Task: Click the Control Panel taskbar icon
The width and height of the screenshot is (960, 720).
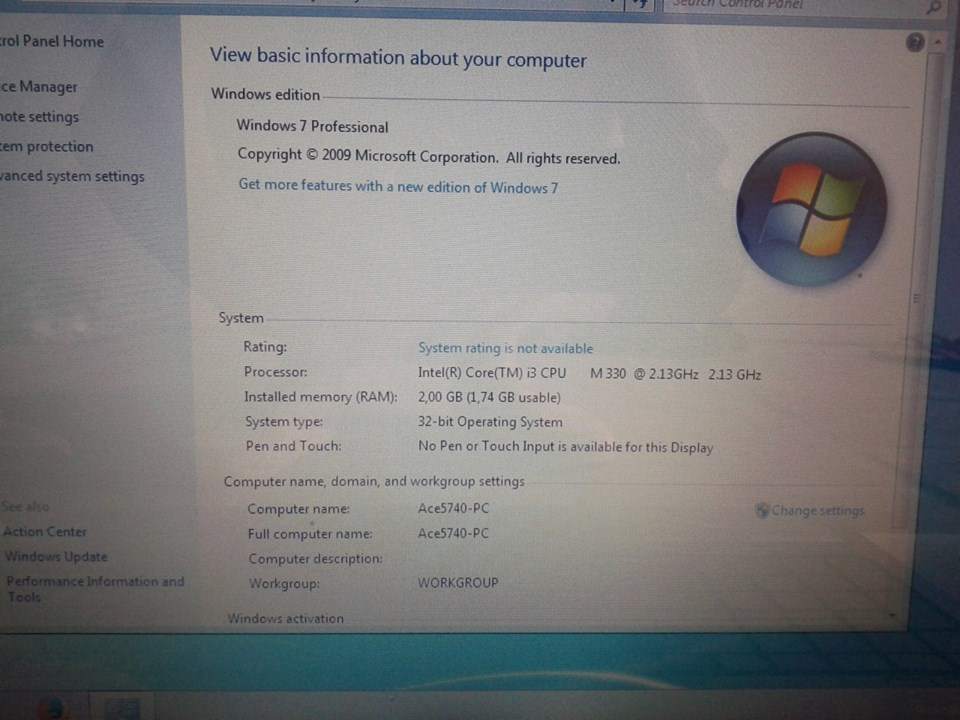Action: (x=122, y=708)
